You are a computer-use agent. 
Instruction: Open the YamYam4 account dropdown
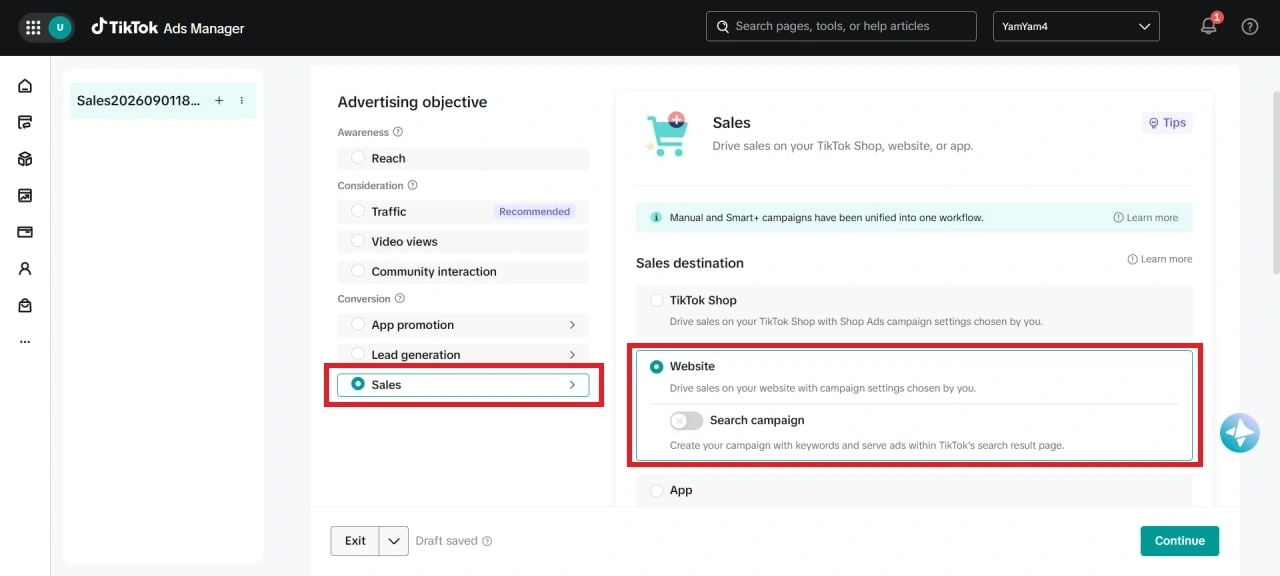[x=1076, y=27]
